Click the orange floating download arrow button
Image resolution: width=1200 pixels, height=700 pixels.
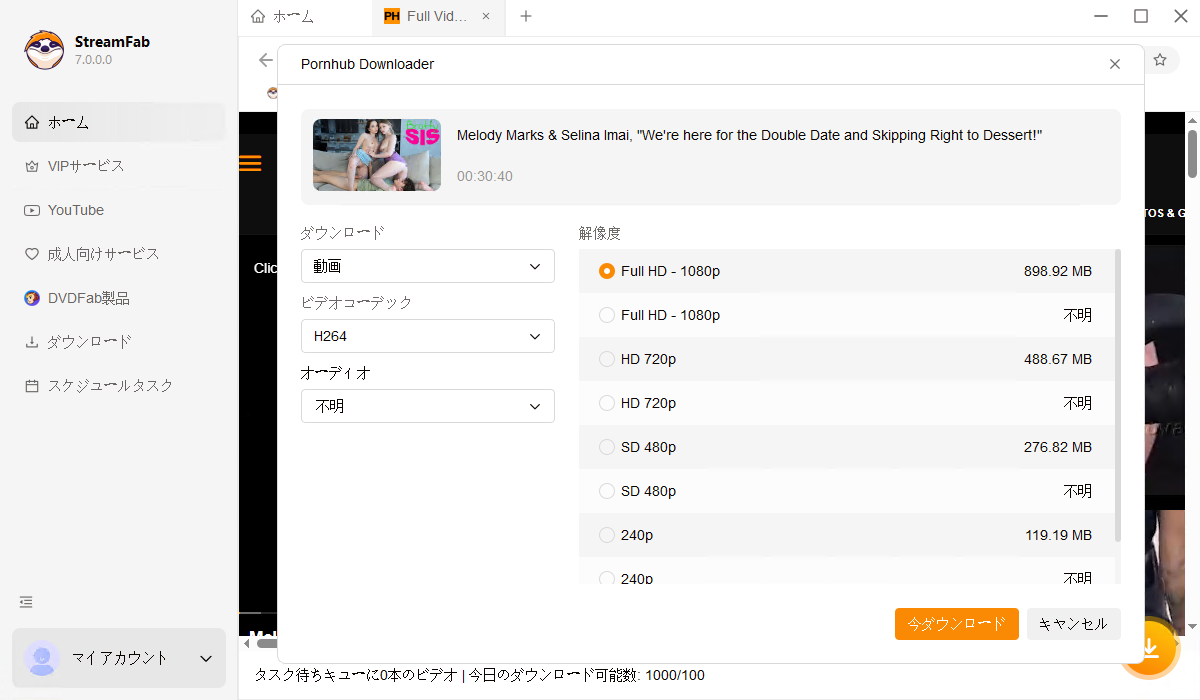pos(1150,647)
